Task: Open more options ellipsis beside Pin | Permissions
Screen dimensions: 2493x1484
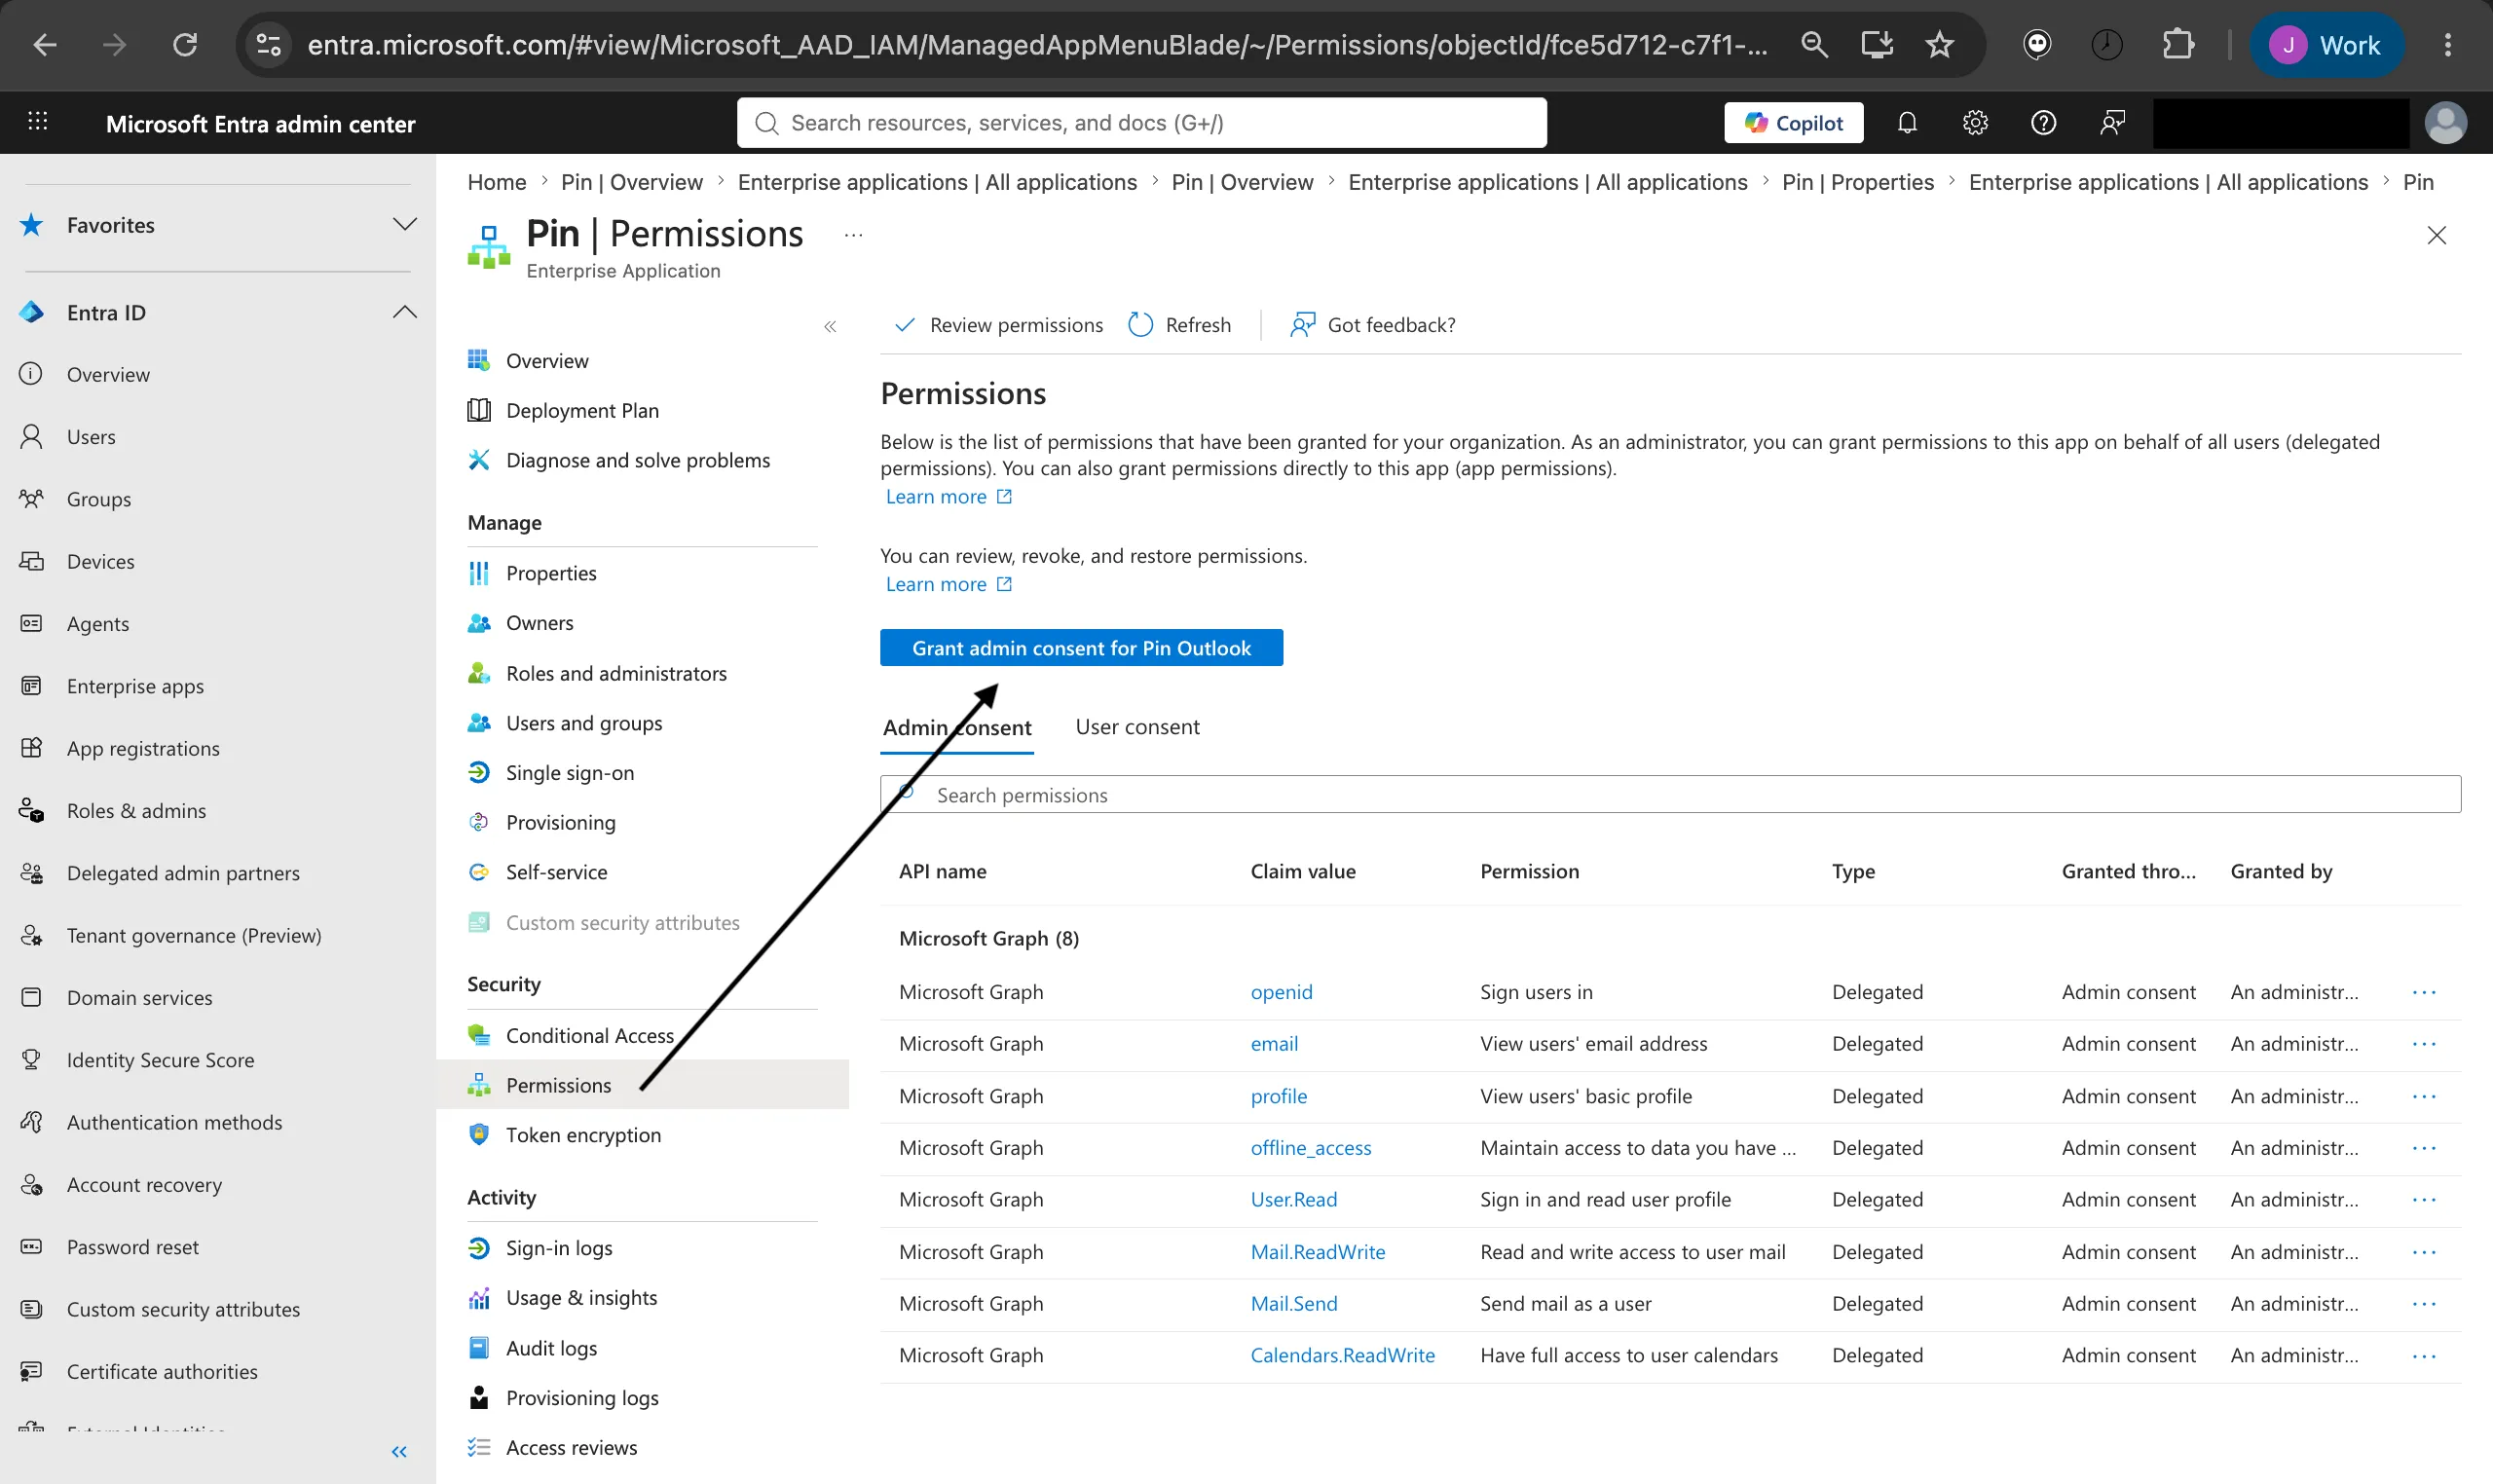Action: (x=853, y=236)
